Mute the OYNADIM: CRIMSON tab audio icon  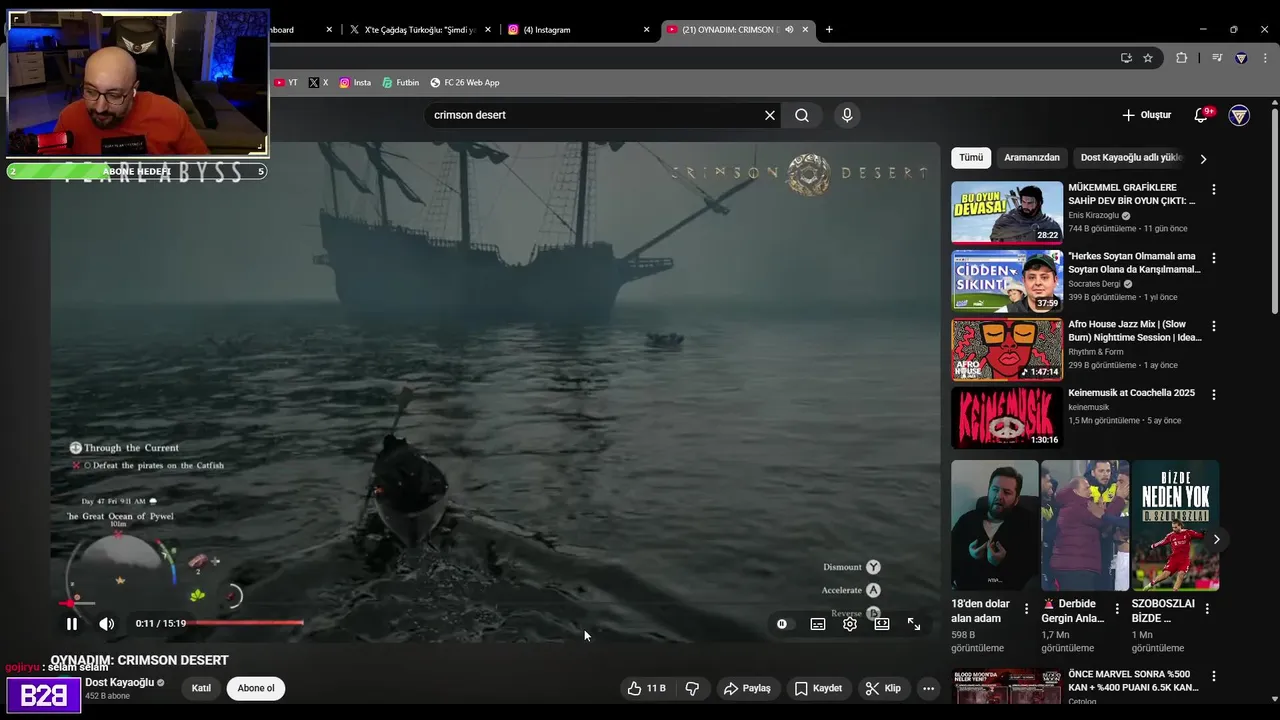(x=789, y=30)
